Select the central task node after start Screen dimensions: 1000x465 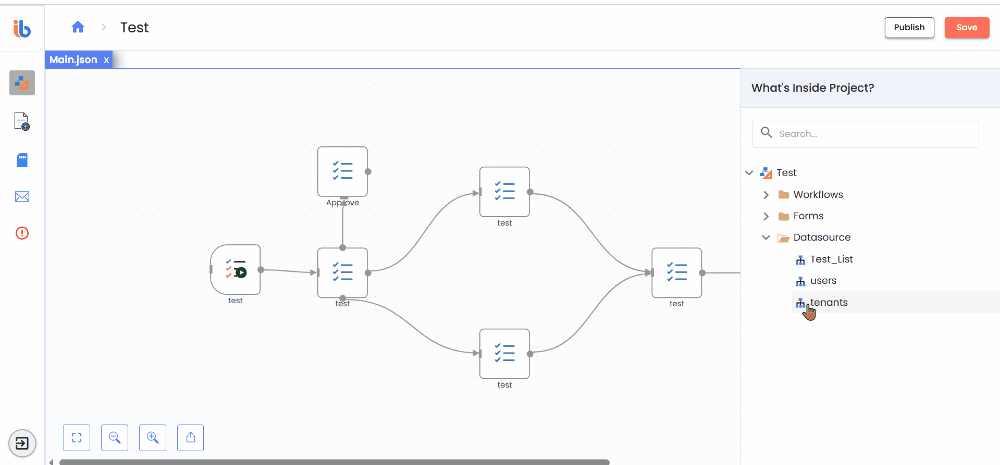click(x=342, y=272)
